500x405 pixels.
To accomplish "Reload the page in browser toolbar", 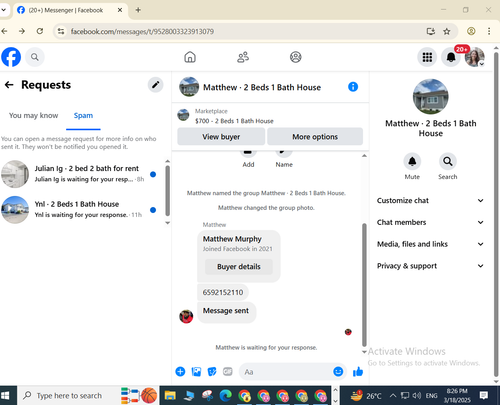I will click(x=40, y=31).
